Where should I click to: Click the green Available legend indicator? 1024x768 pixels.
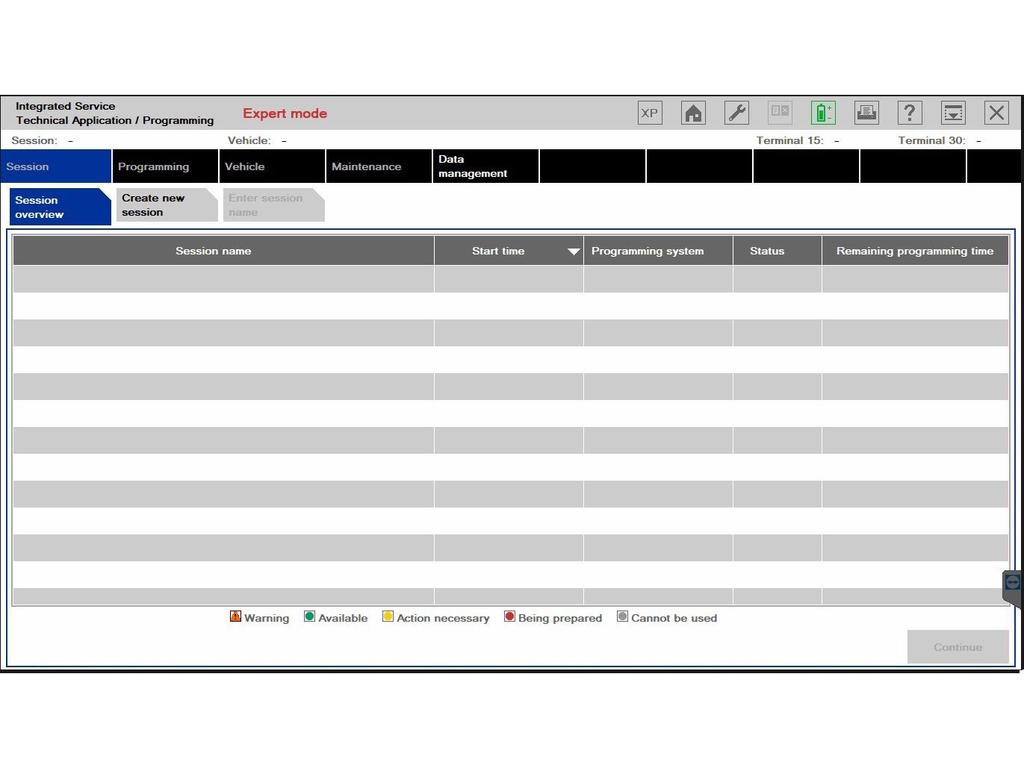[x=310, y=617]
